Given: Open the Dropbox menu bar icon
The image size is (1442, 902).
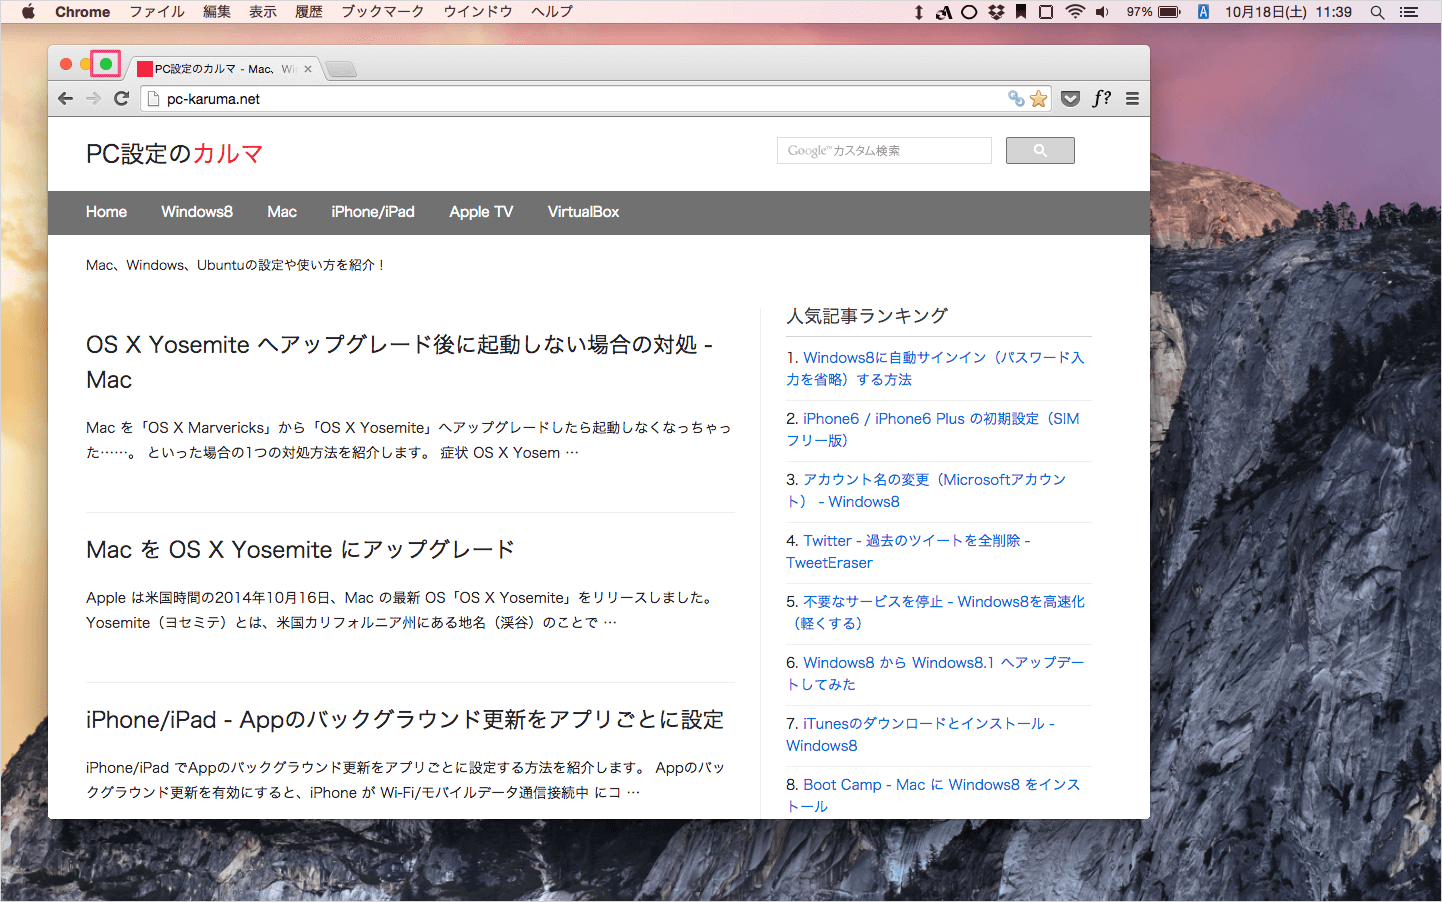Looking at the screenshot, I should tap(996, 12).
